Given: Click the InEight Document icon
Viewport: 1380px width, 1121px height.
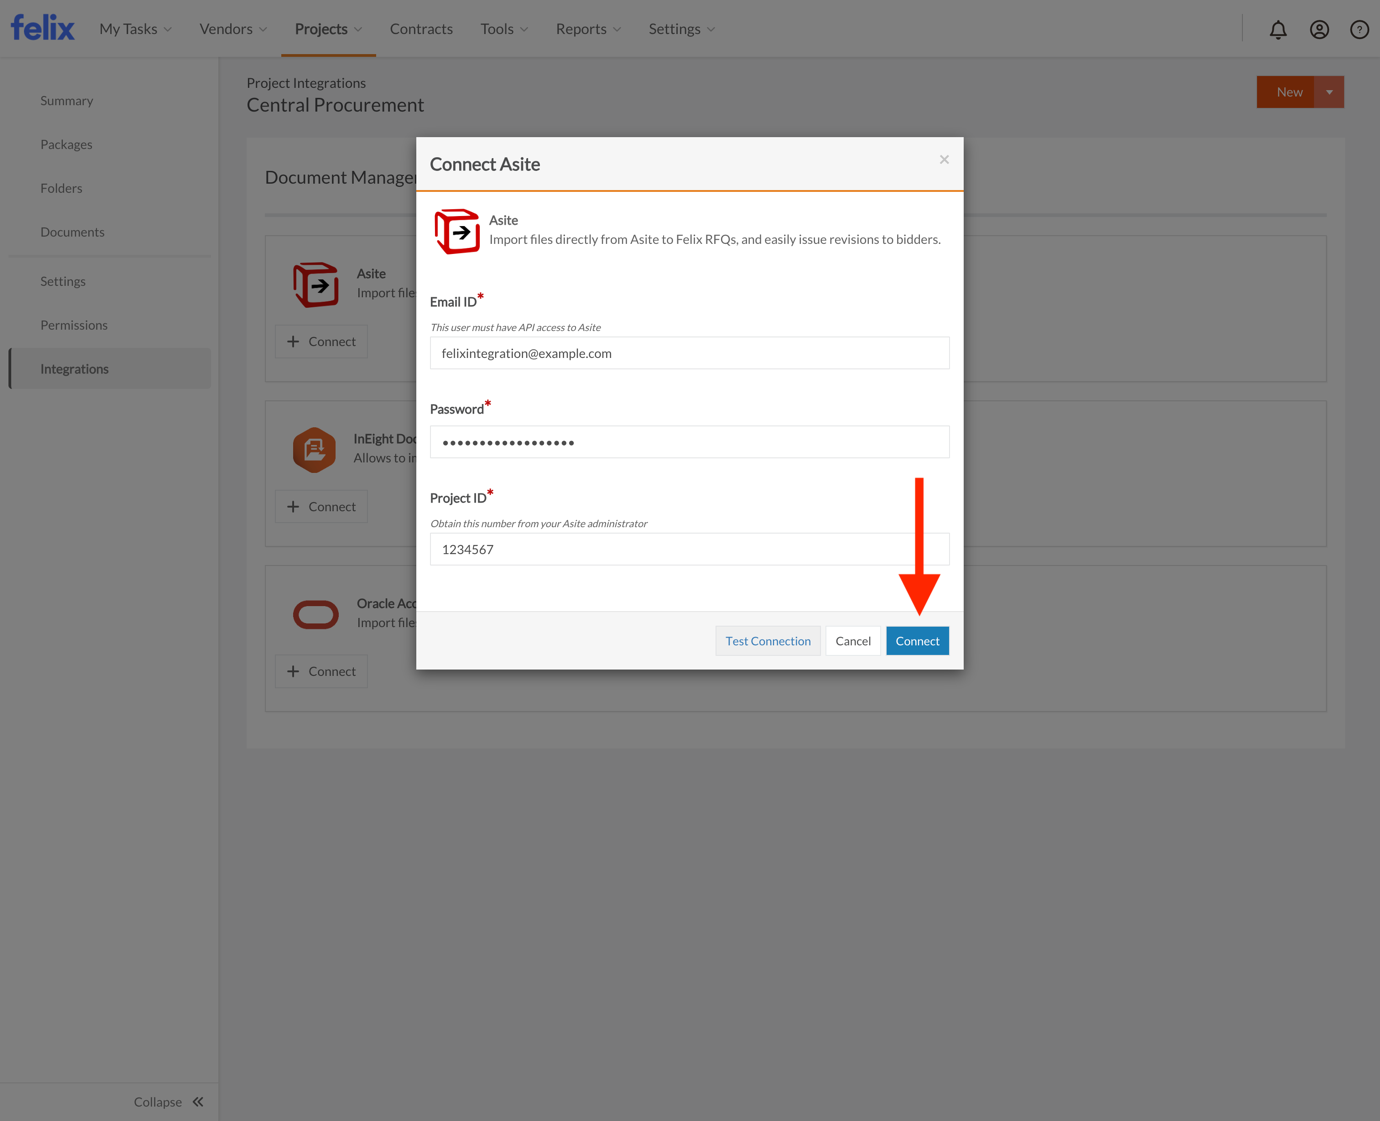Looking at the screenshot, I should (314, 450).
